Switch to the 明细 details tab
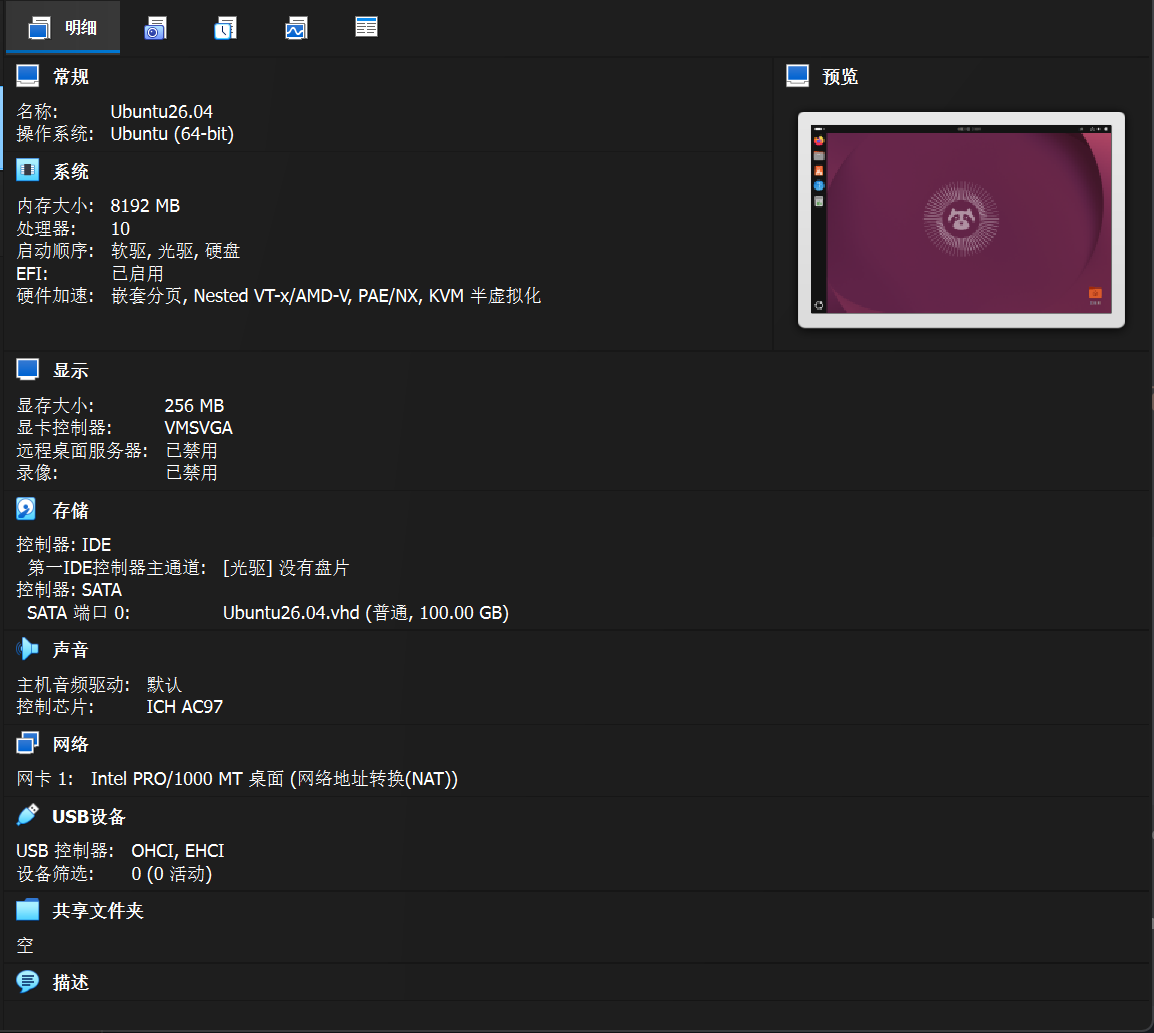Image resolution: width=1154 pixels, height=1033 pixels. click(x=63, y=28)
